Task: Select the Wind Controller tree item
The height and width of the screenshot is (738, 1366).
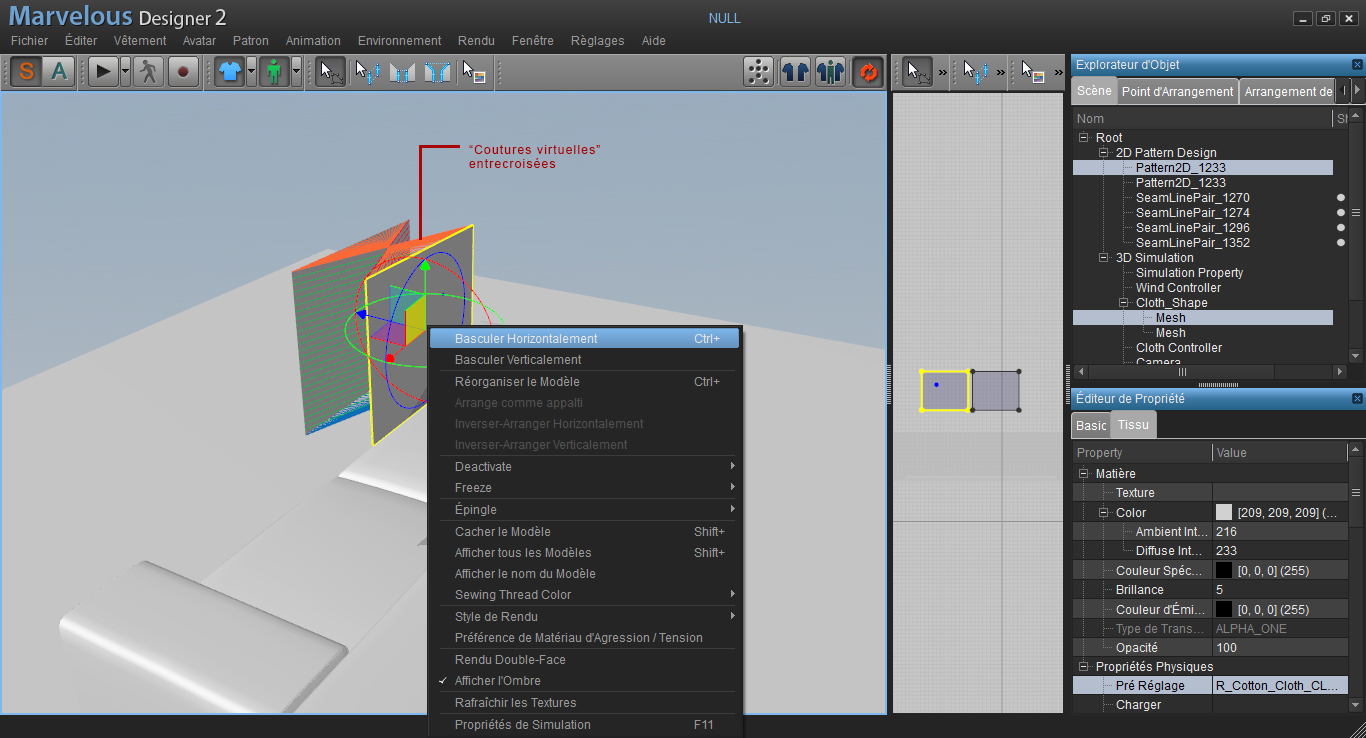Action: [x=1178, y=288]
